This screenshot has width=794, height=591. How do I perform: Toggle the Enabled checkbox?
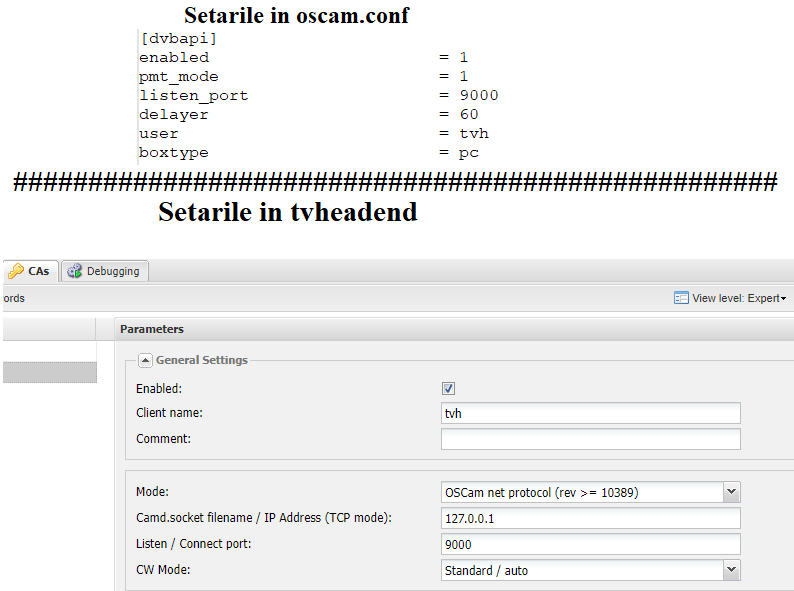[x=448, y=388]
